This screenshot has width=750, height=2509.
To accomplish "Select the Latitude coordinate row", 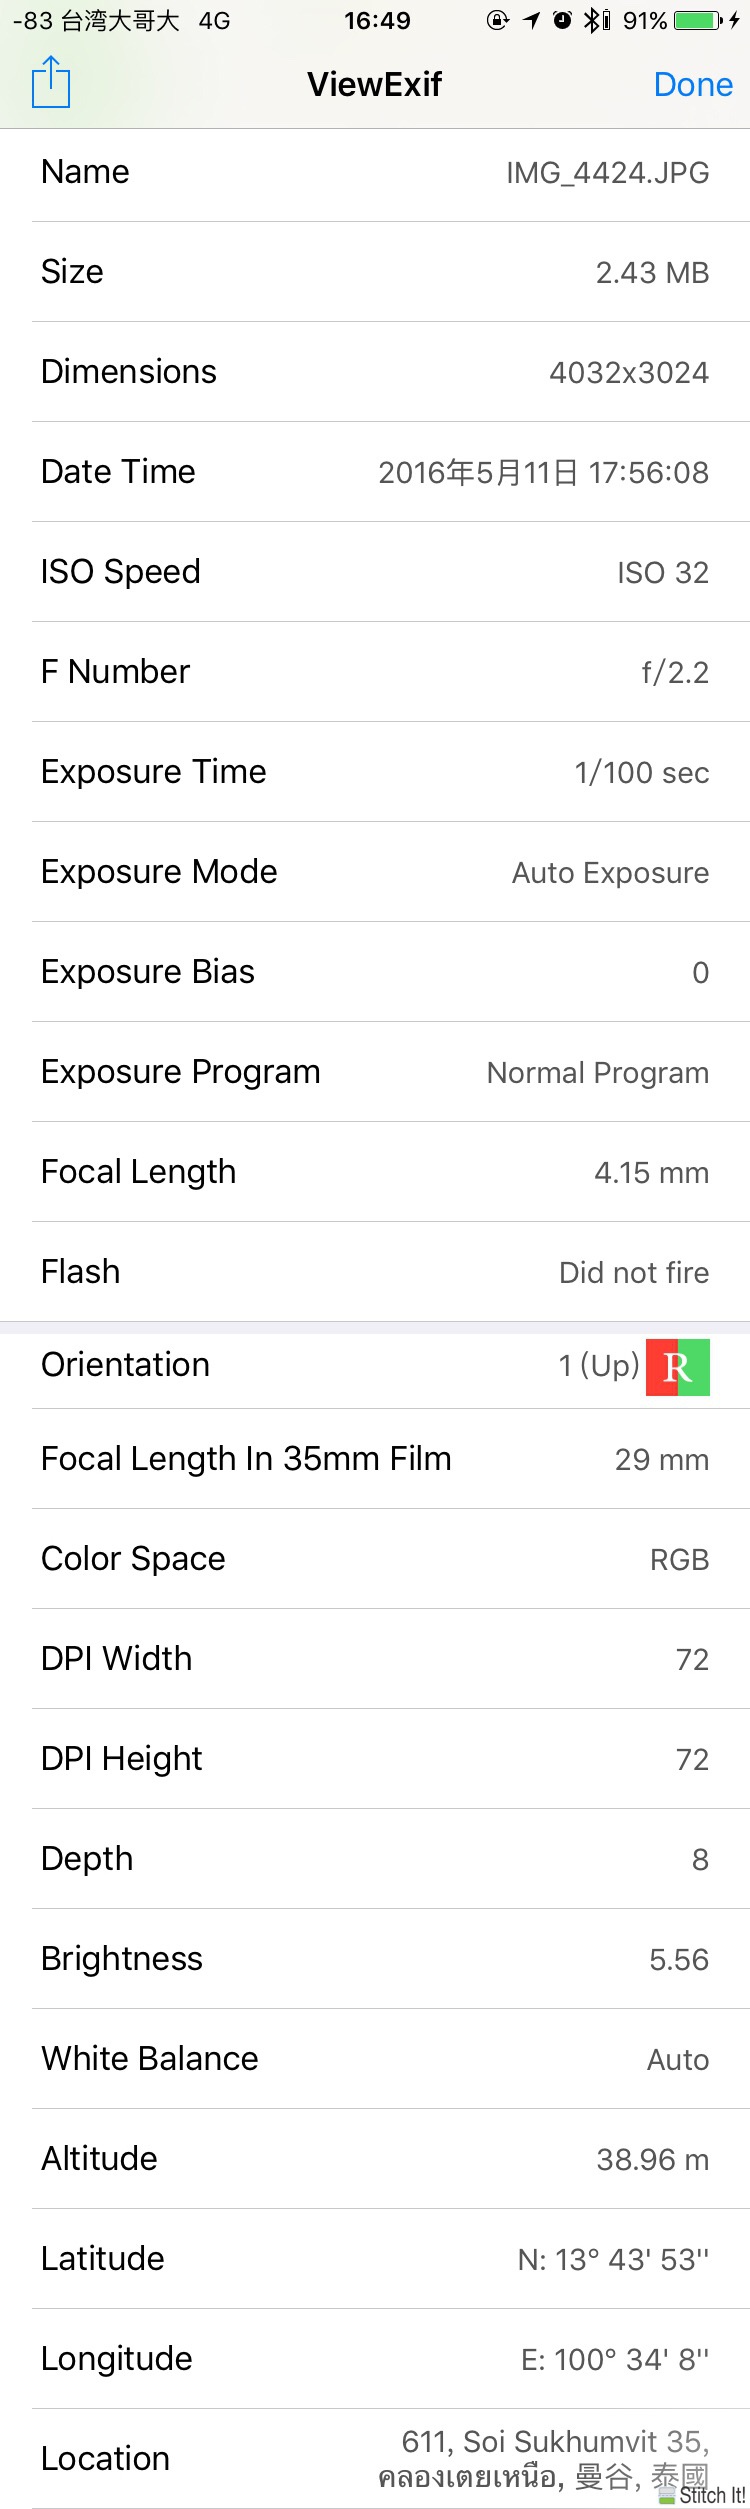I will point(375,2259).
